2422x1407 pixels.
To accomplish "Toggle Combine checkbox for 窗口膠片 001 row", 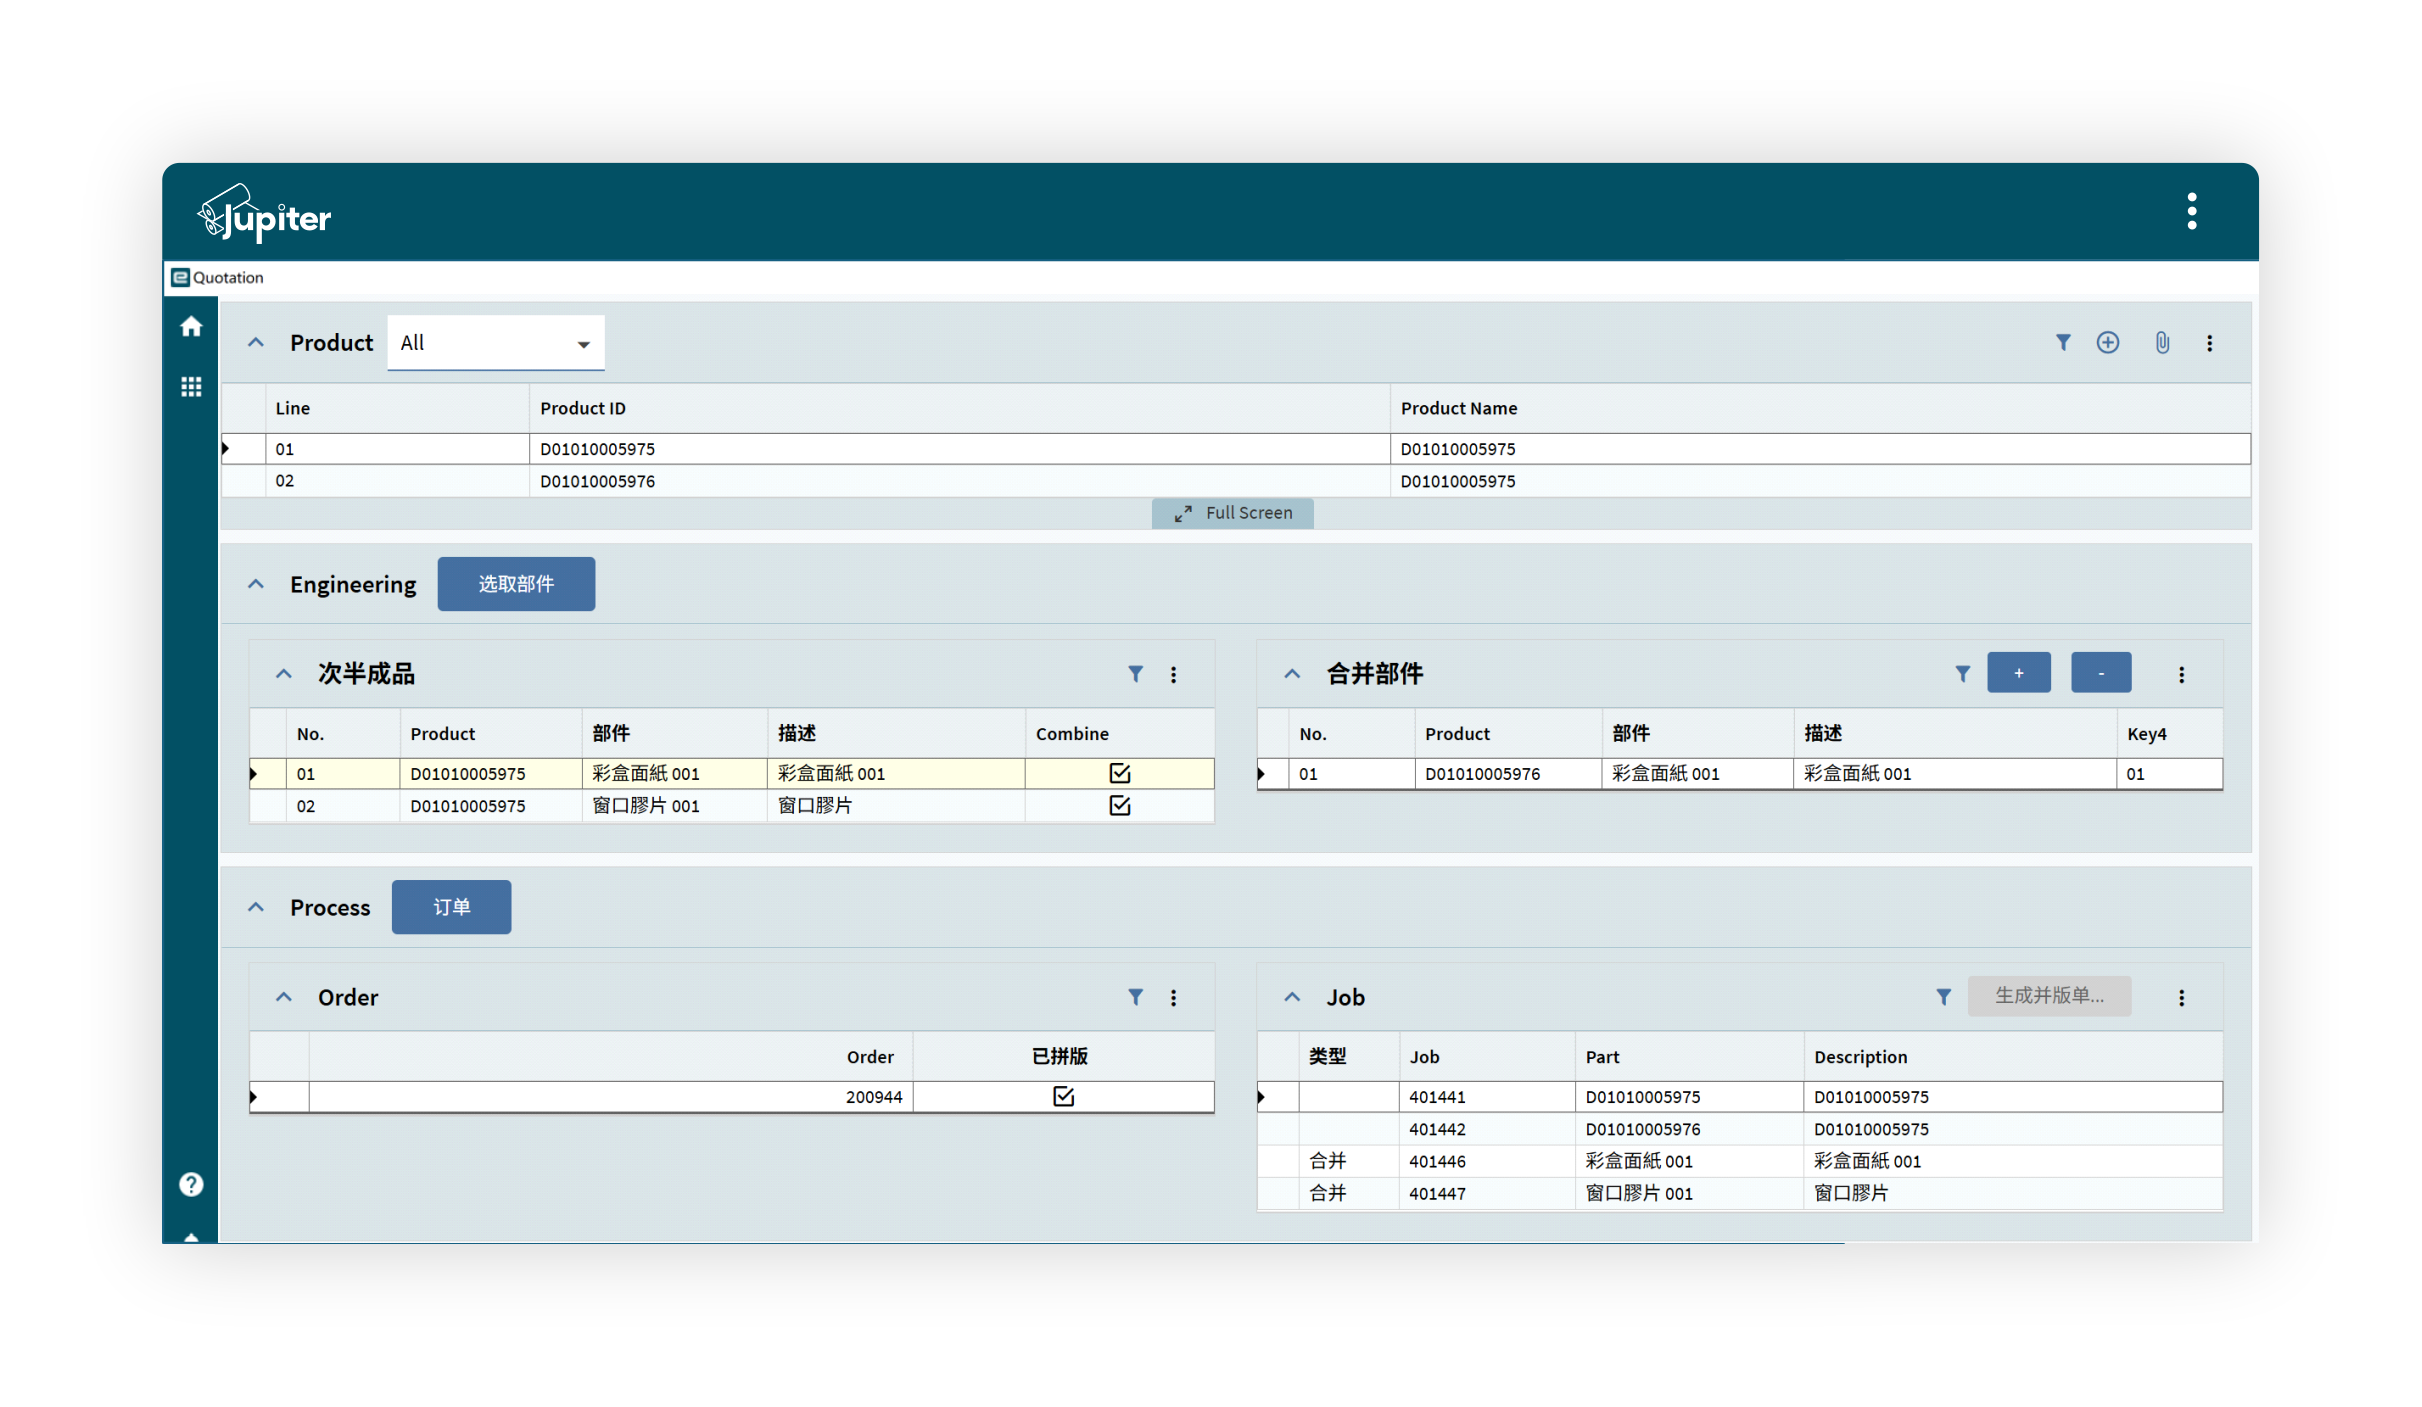I will click(1119, 806).
